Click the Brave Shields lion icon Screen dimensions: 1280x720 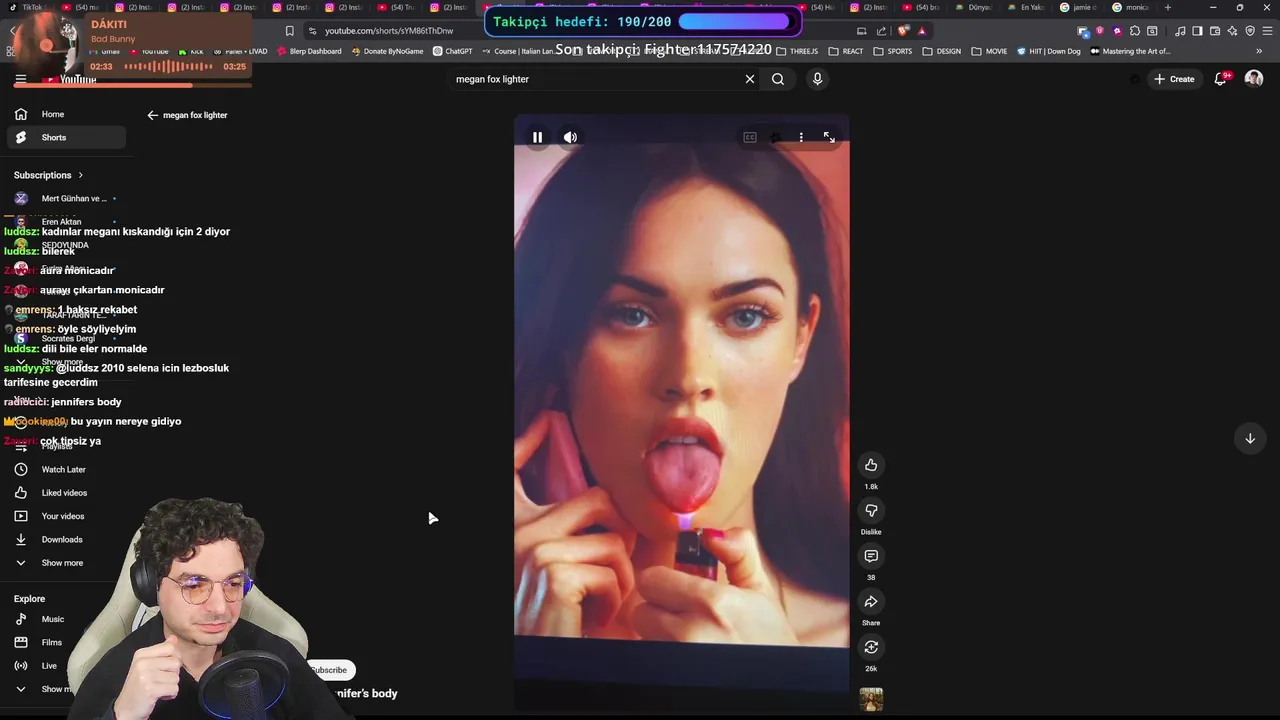click(904, 31)
